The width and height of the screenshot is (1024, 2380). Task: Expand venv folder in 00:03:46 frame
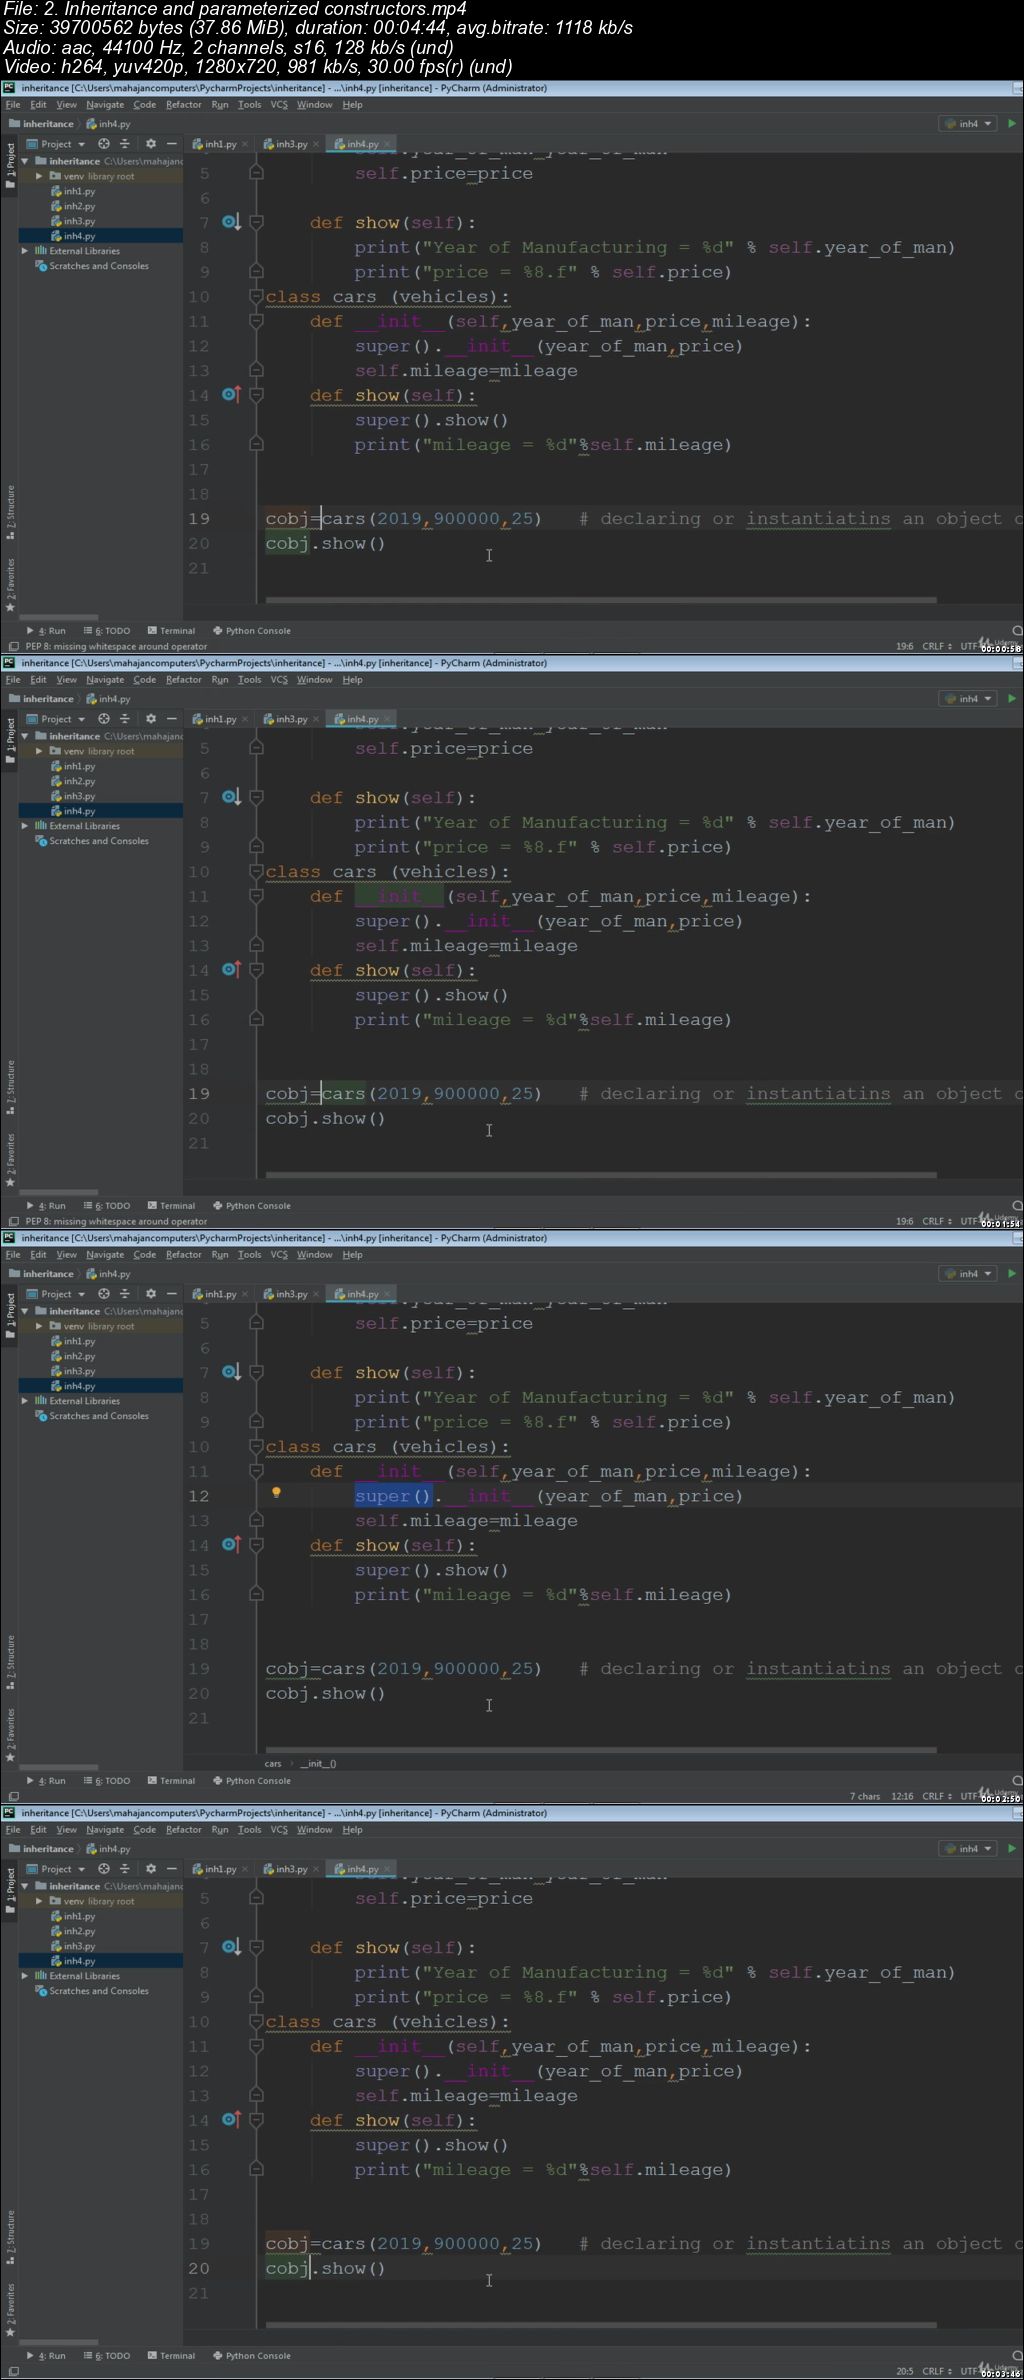click(x=39, y=1901)
